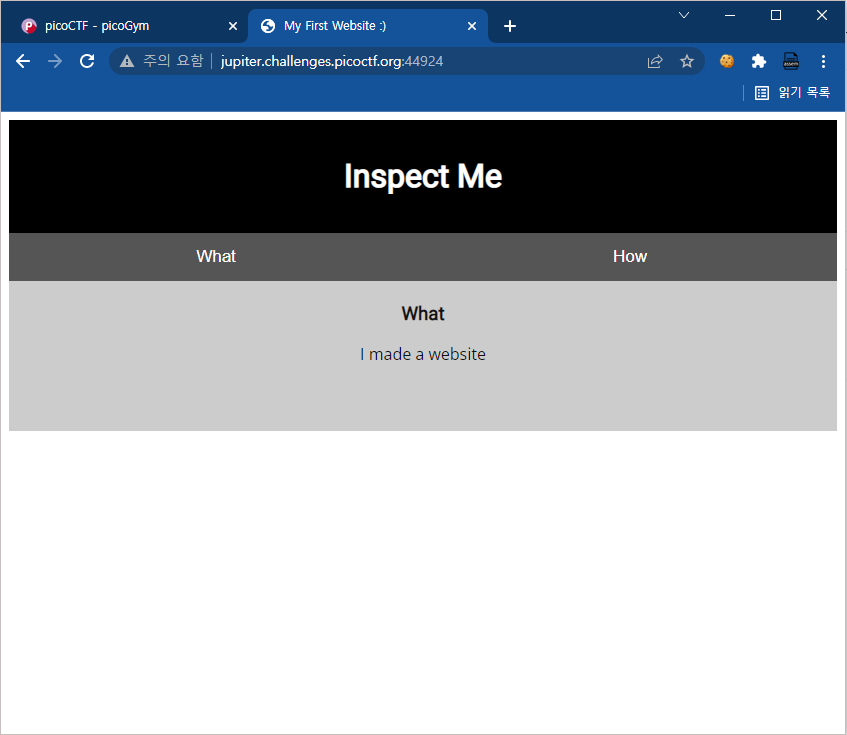Share this page via share icon

click(655, 61)
